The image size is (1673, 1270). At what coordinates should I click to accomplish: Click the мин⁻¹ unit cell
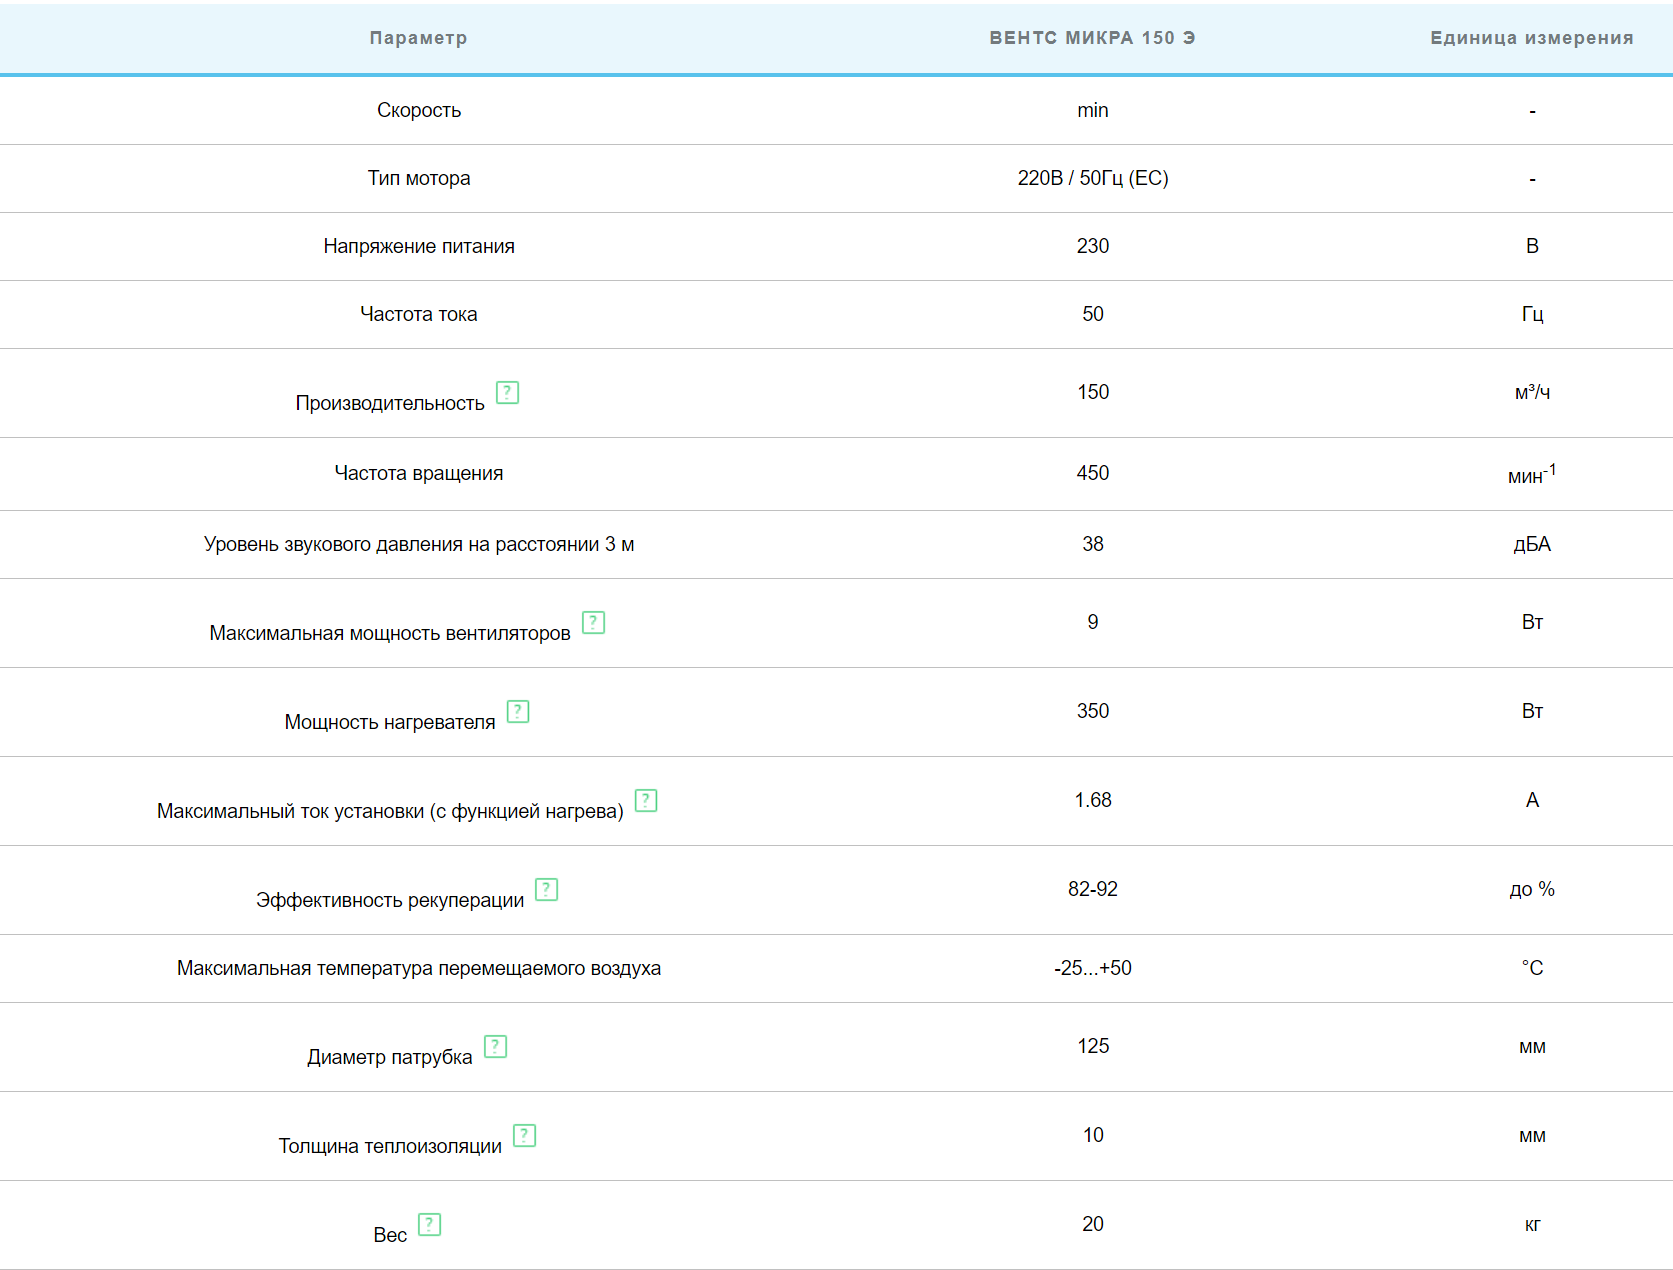(x=1532, y=473)
